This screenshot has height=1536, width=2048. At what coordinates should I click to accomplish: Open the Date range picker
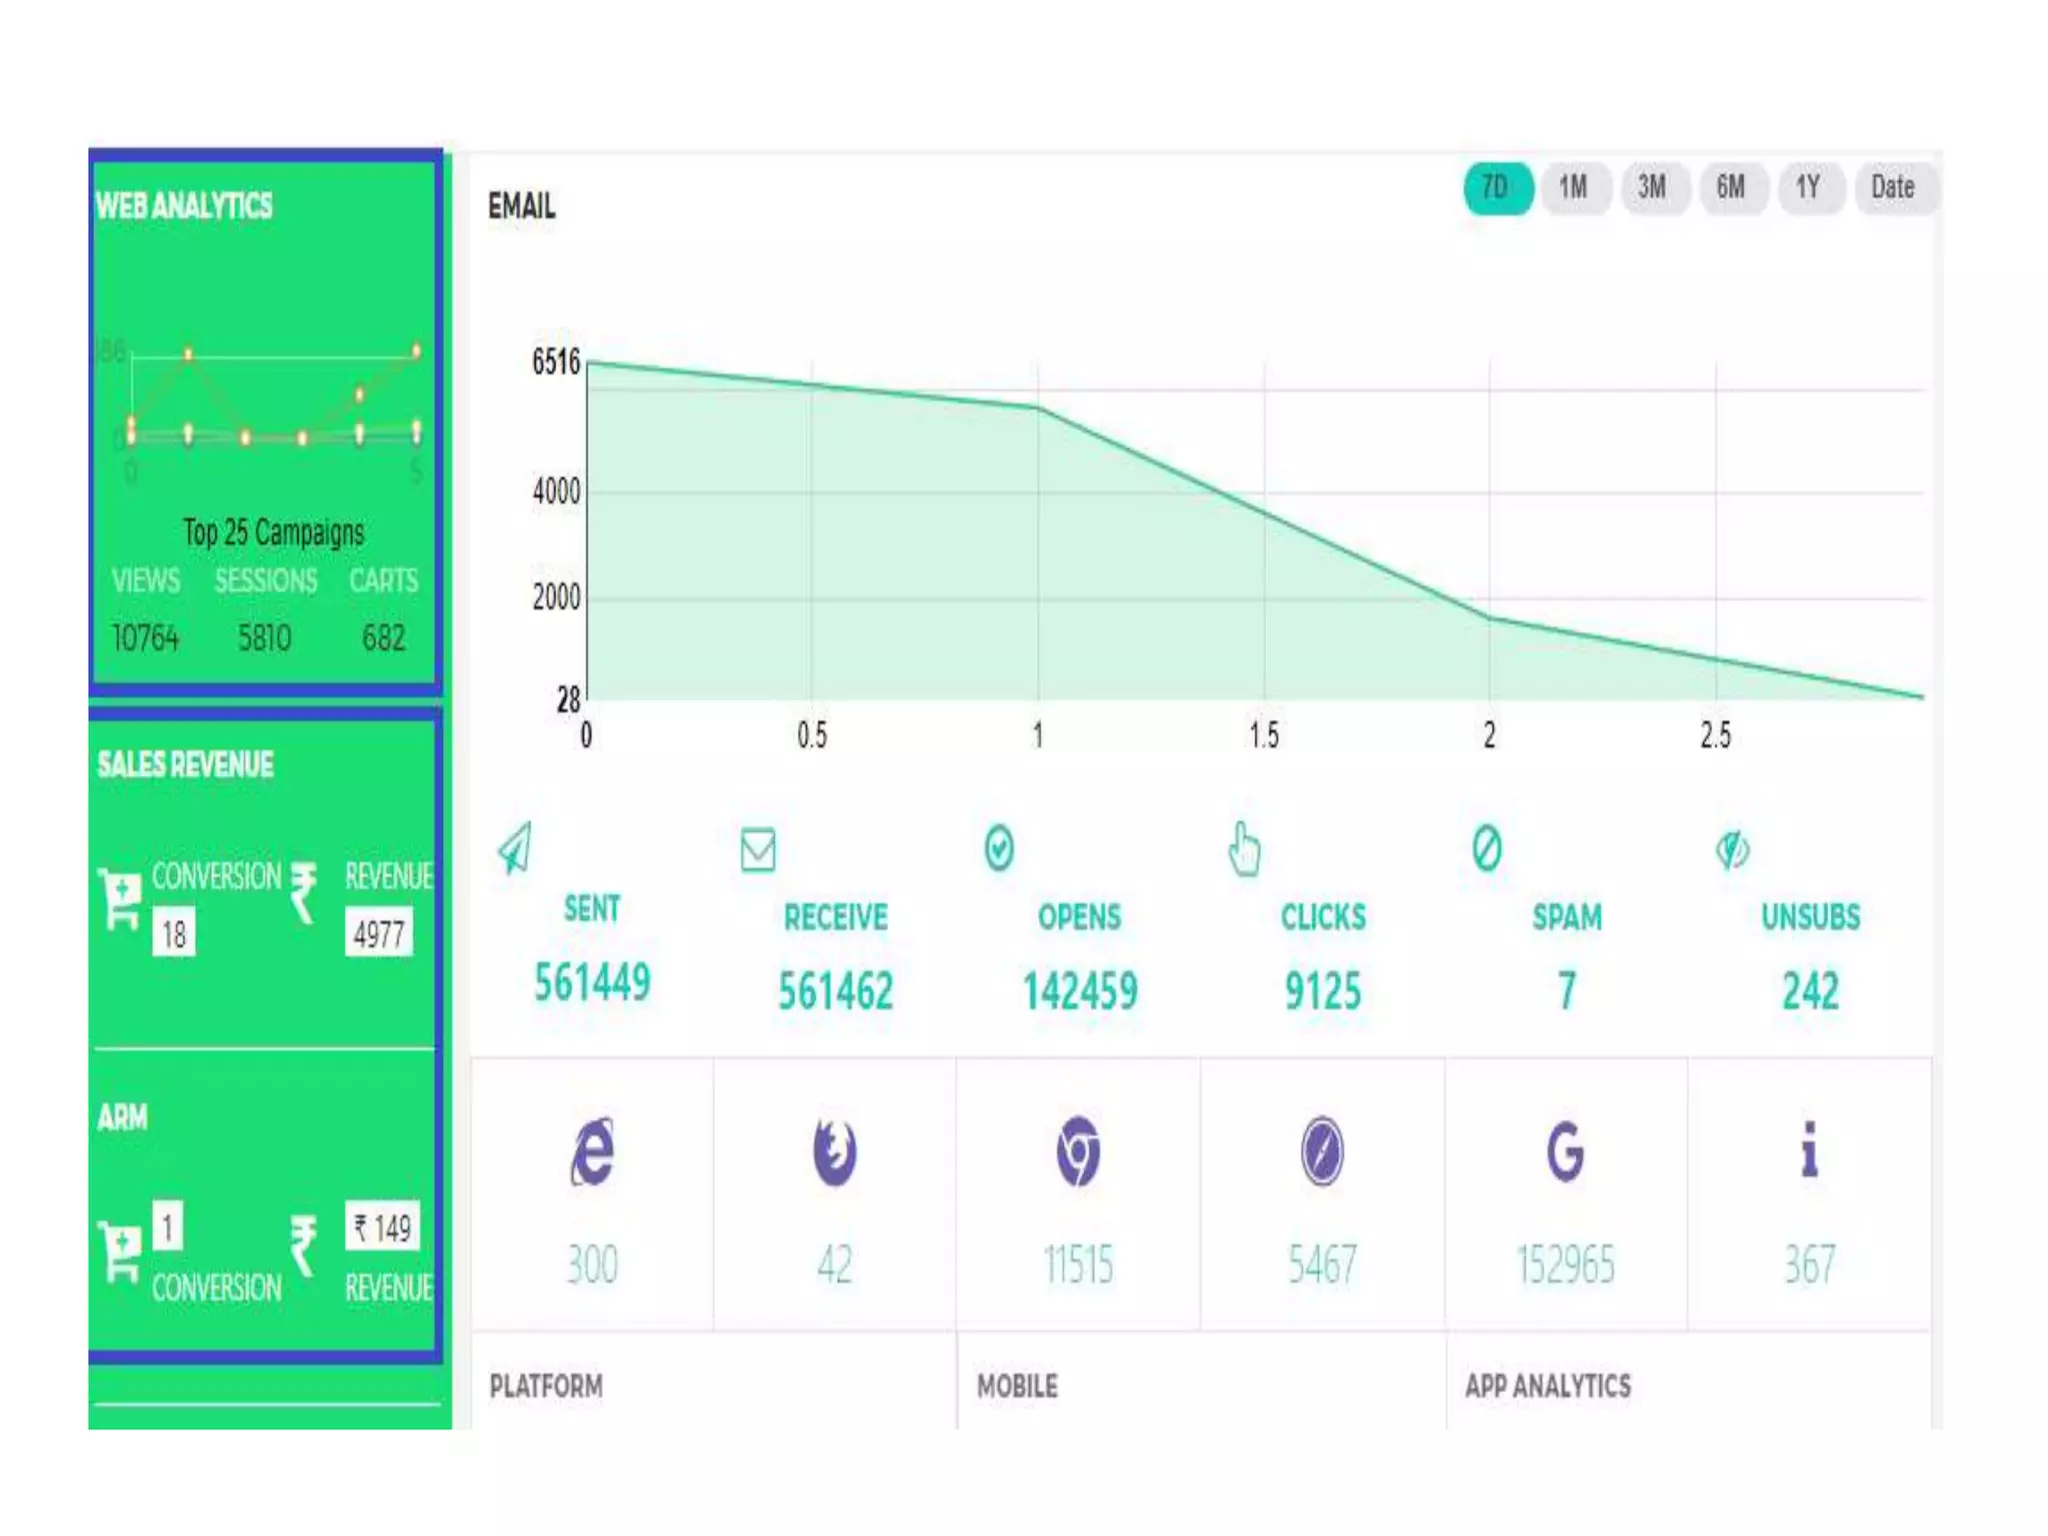tap(1893, 188)
